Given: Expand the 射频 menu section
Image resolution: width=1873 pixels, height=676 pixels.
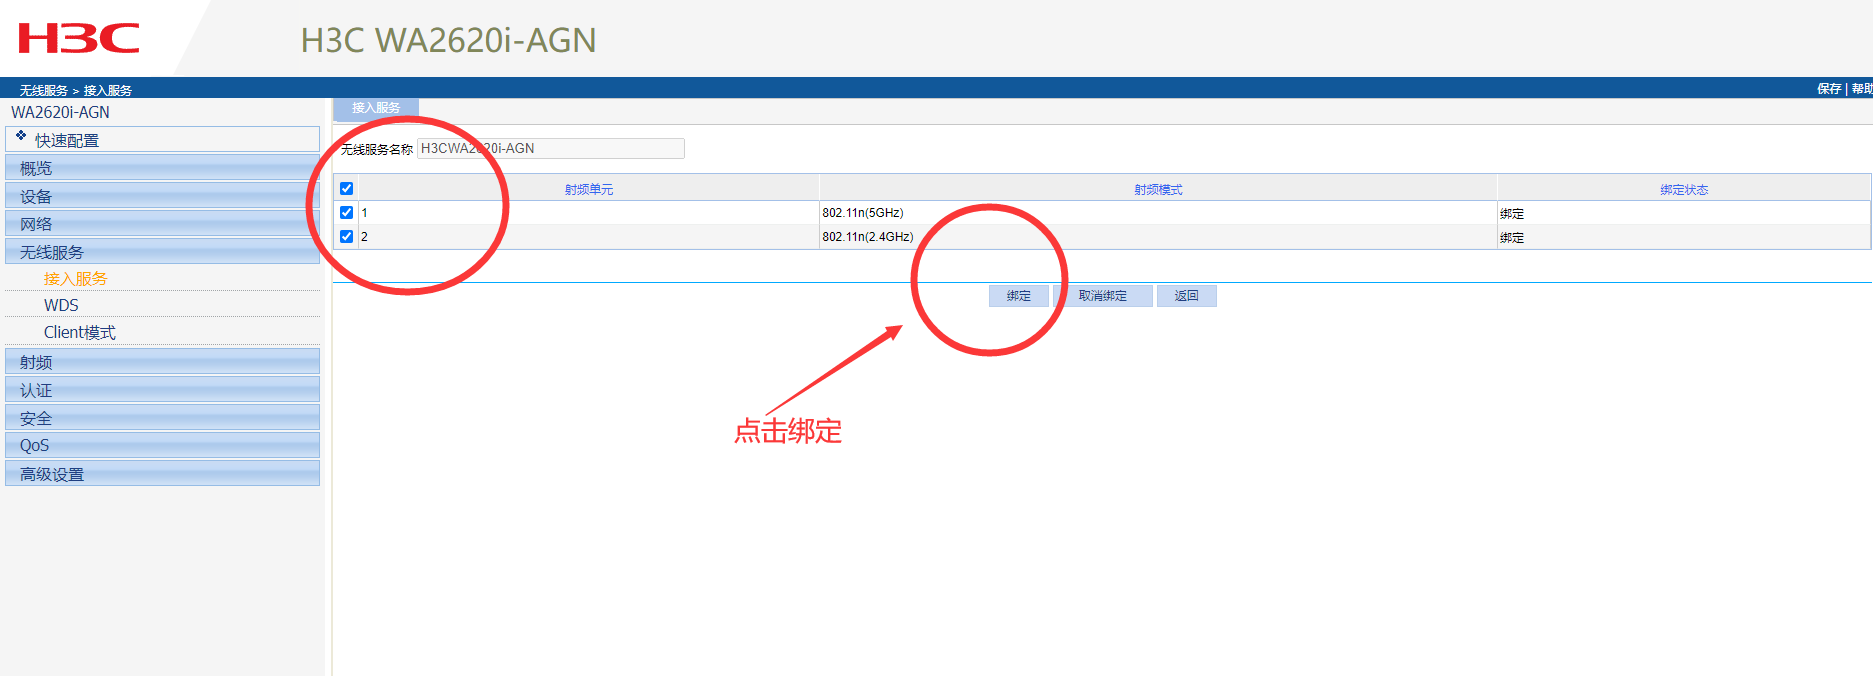Looking at the screenshot, I should coord(162,362).
